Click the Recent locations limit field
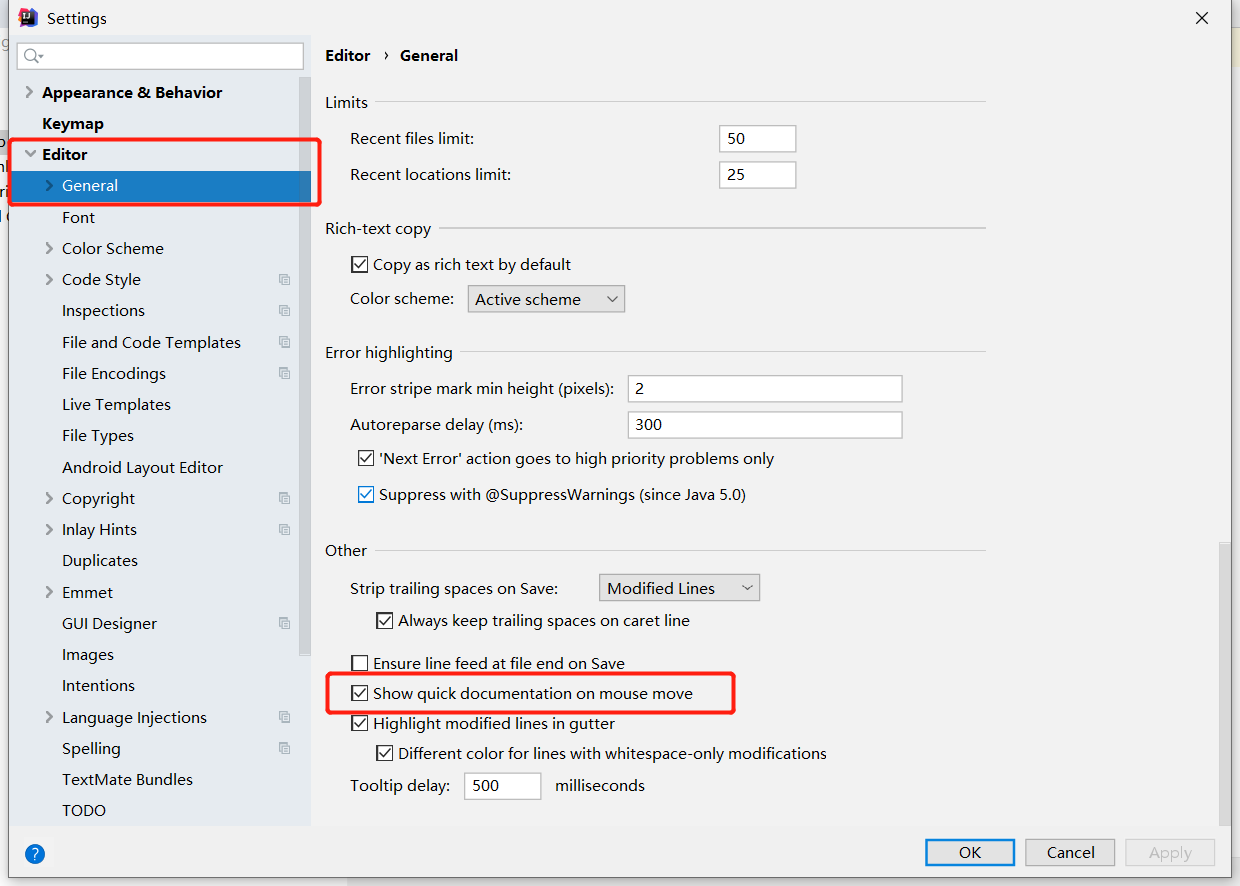Screen dimensions: 1240x886 click(x=757, y=175)
